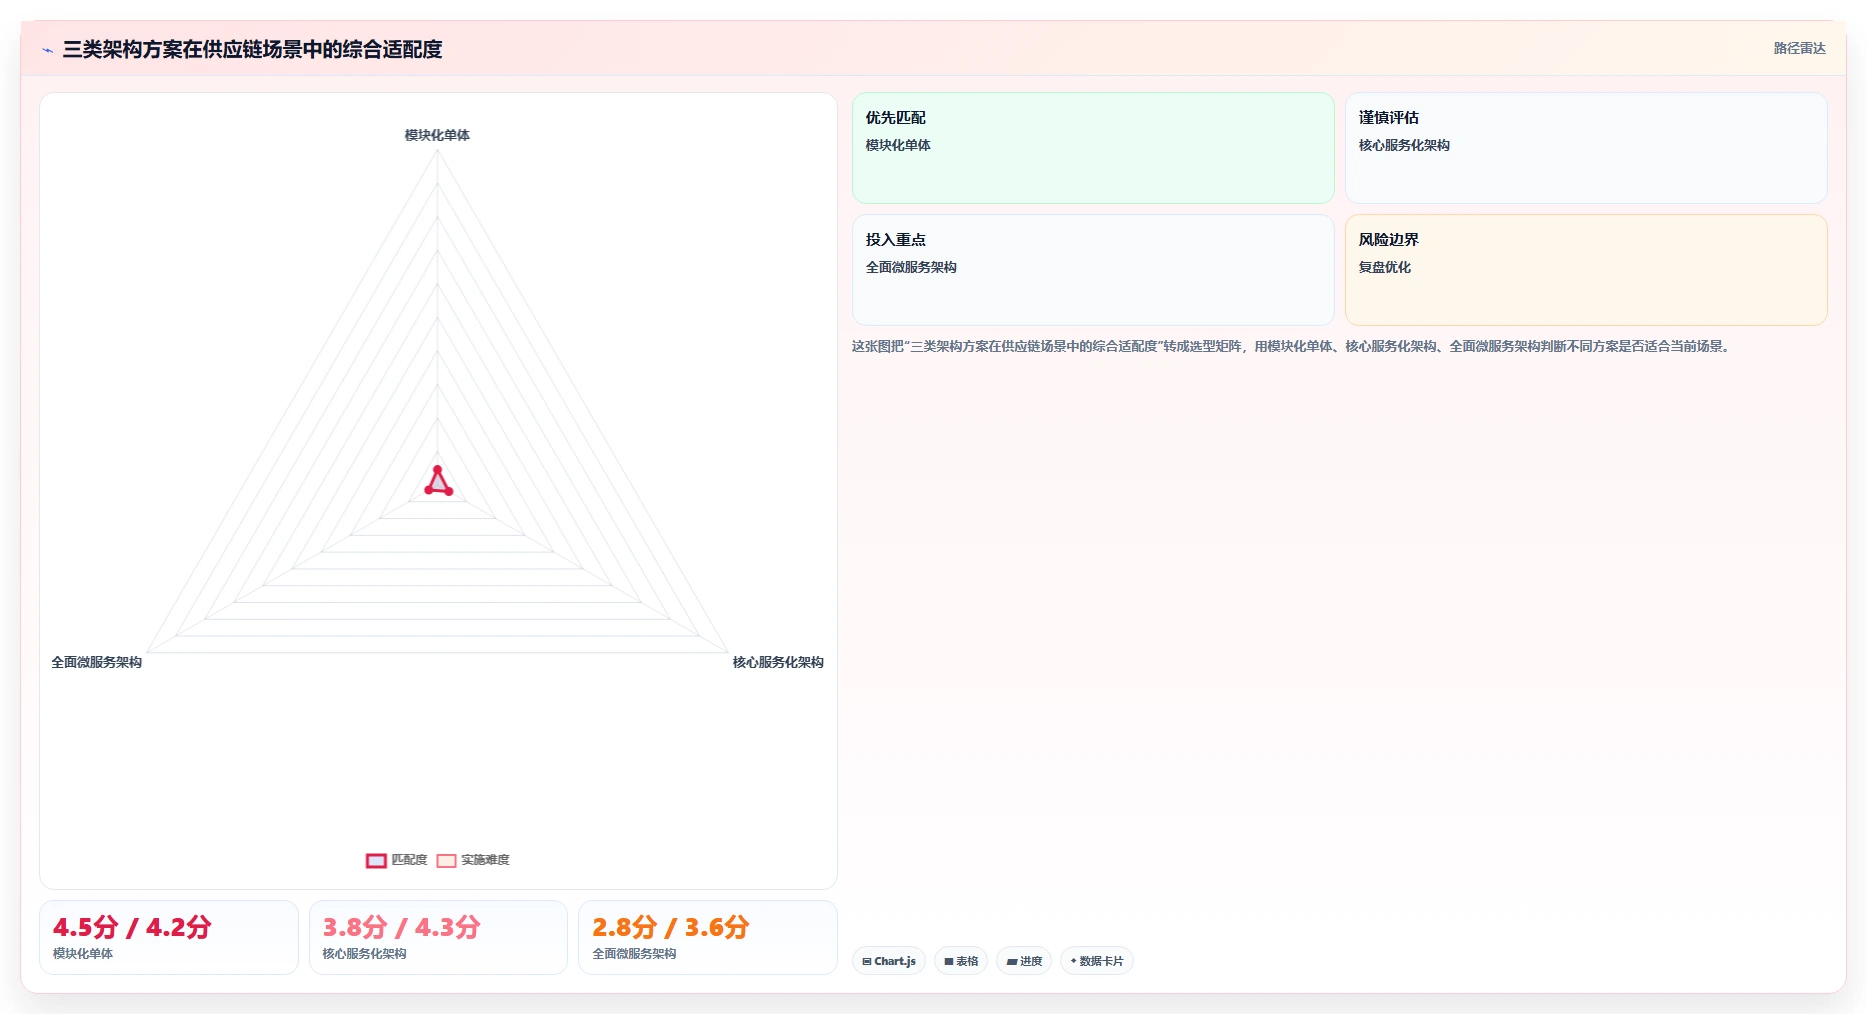Image resolution: width=1867 pixels, height=1014 pixels.
Task: Open the 优先匹配 card
Action: 1093,148
